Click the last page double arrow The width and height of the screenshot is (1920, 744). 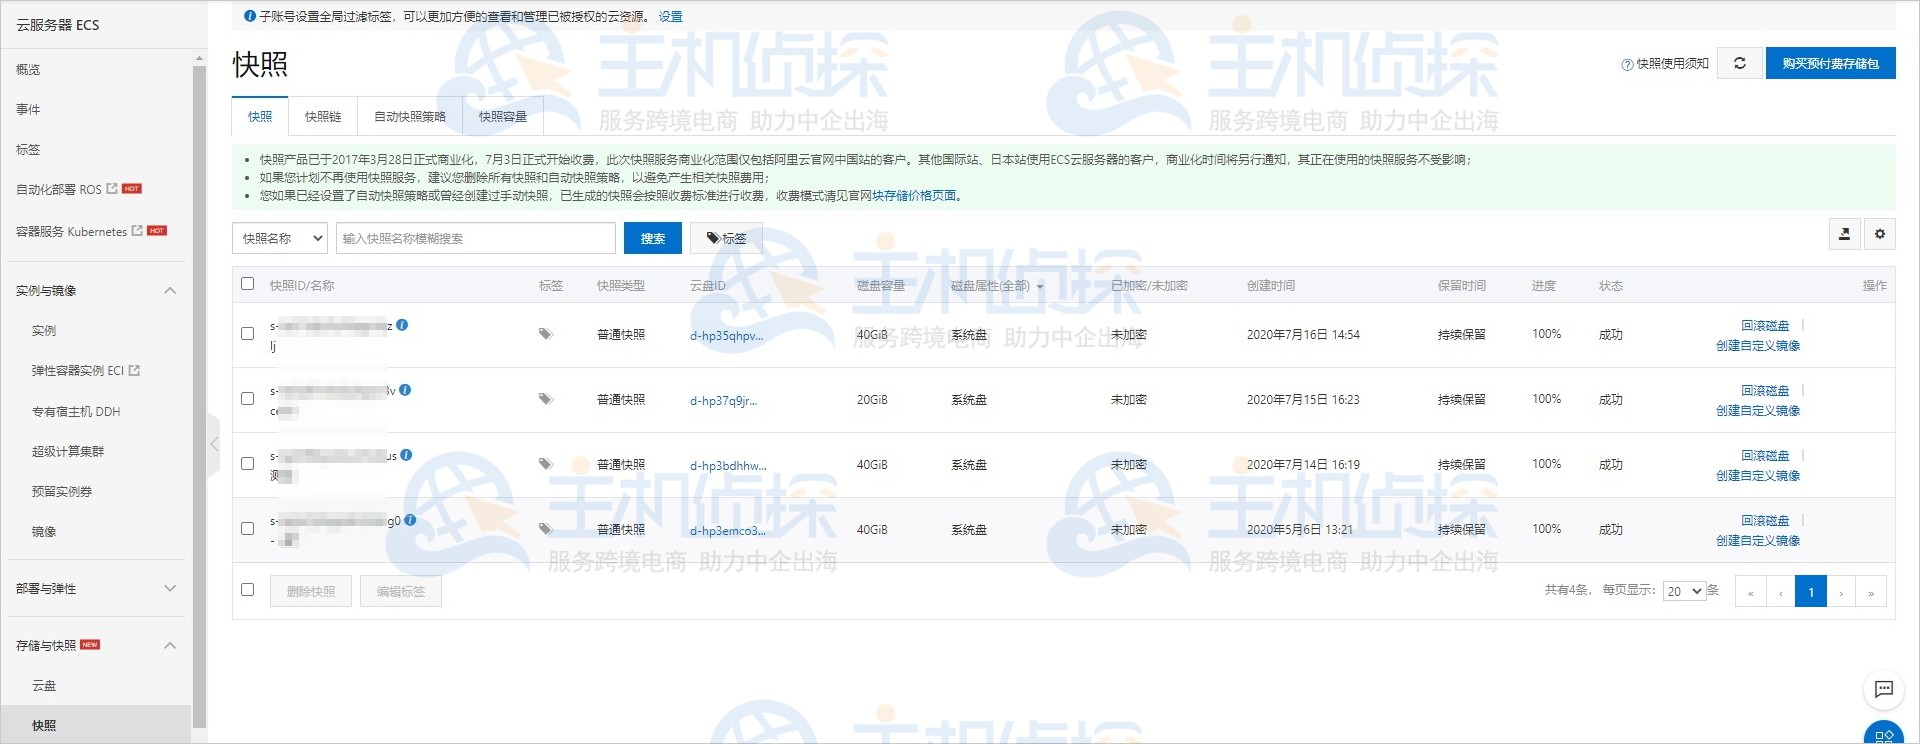(x=1871, y=591)
